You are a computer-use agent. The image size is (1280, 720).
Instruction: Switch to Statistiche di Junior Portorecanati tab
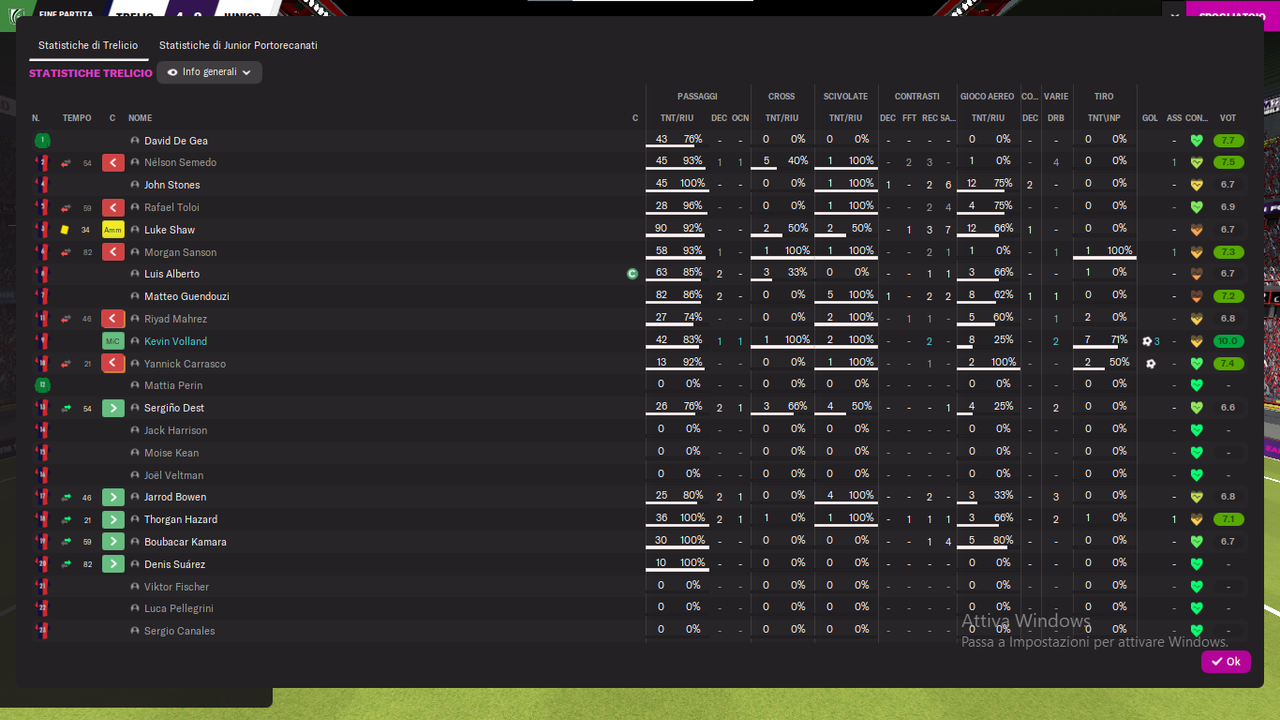click(x=238, y=45)
